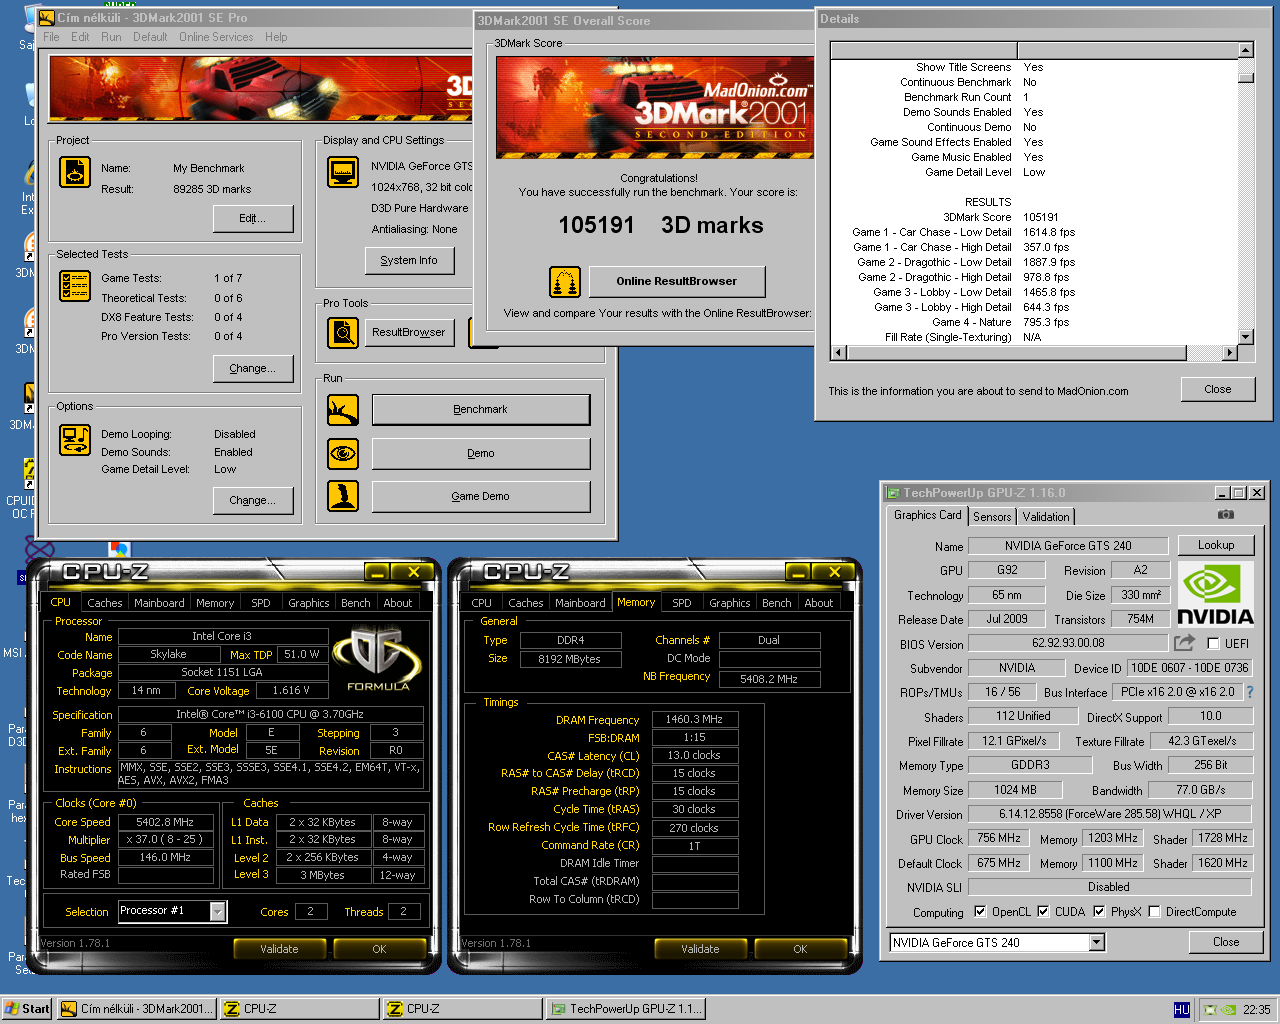1280x1024 pixels.
Task: Toggle the UEFI checkbox in GPU-Z
Action: click(x=1214, y=644)
